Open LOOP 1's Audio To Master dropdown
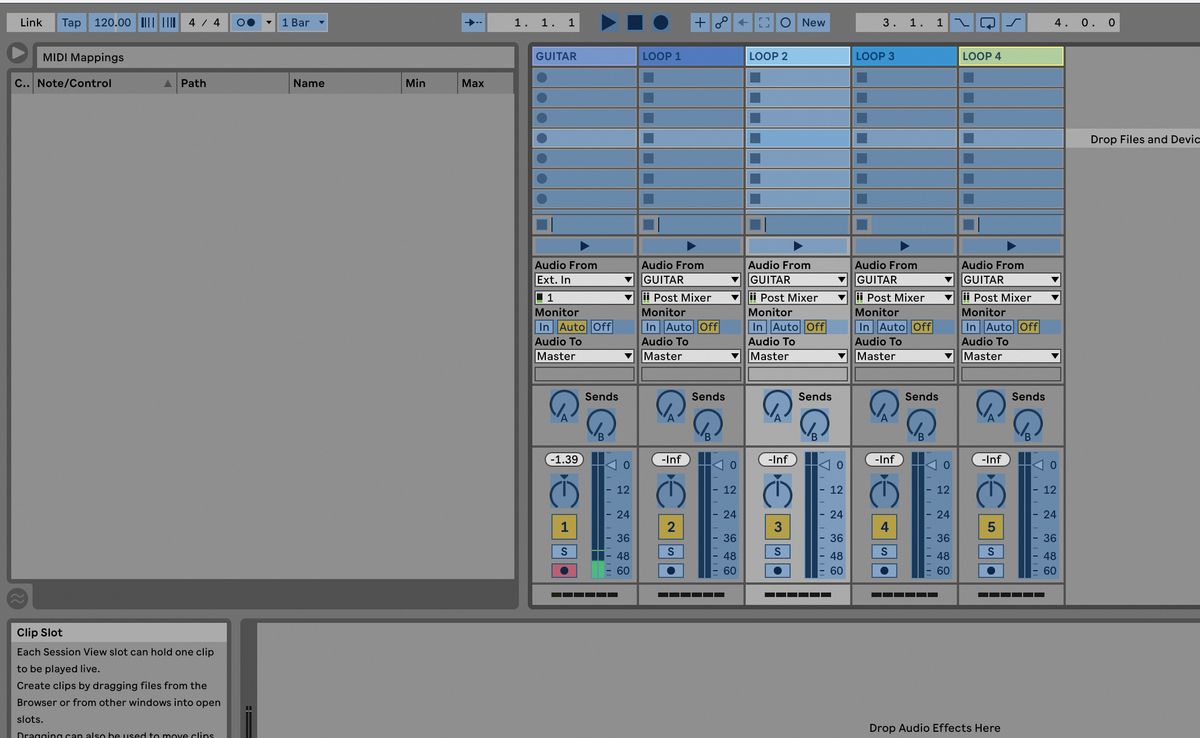Screen dimensions: 1200x738 (690, 355)
